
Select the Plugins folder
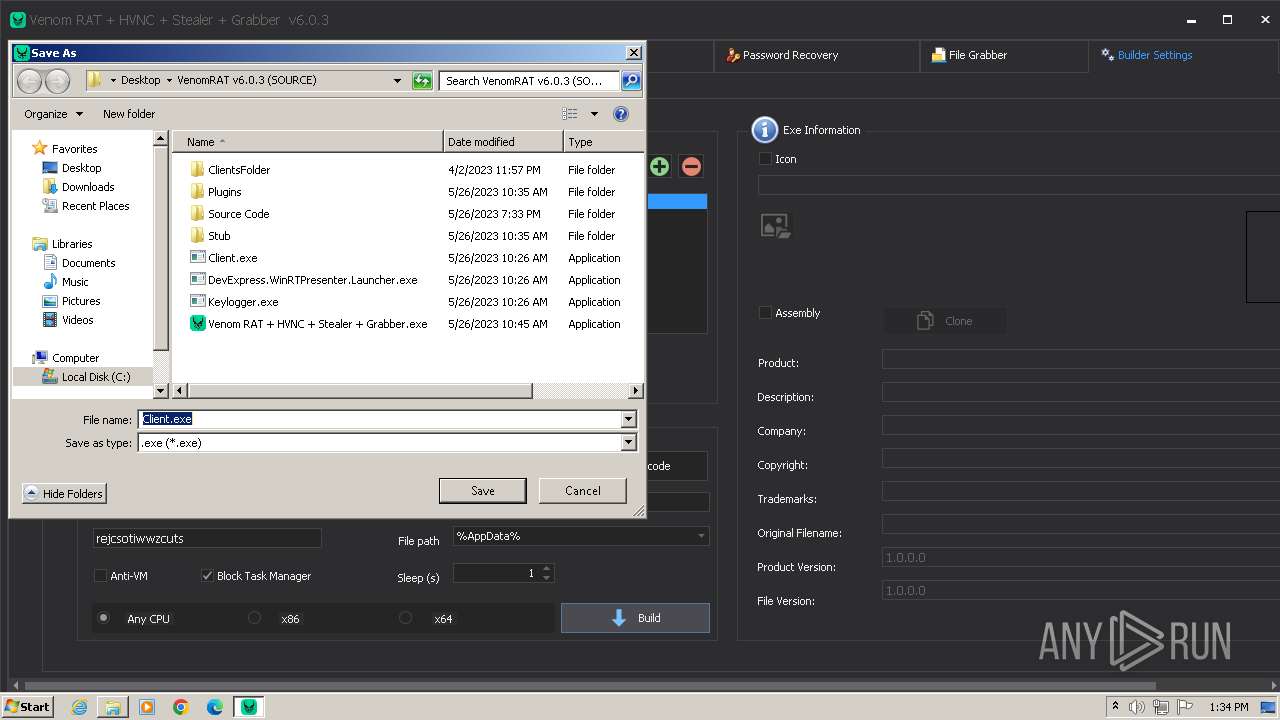point(224,192)
